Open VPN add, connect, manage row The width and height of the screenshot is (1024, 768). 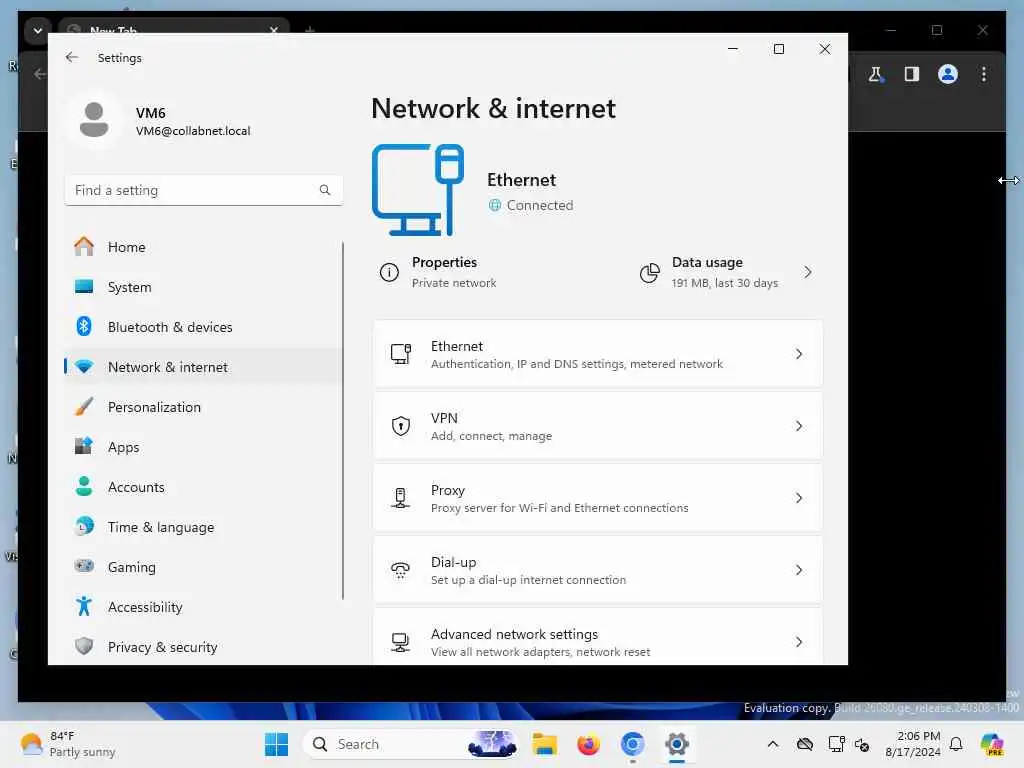[598, 426]
